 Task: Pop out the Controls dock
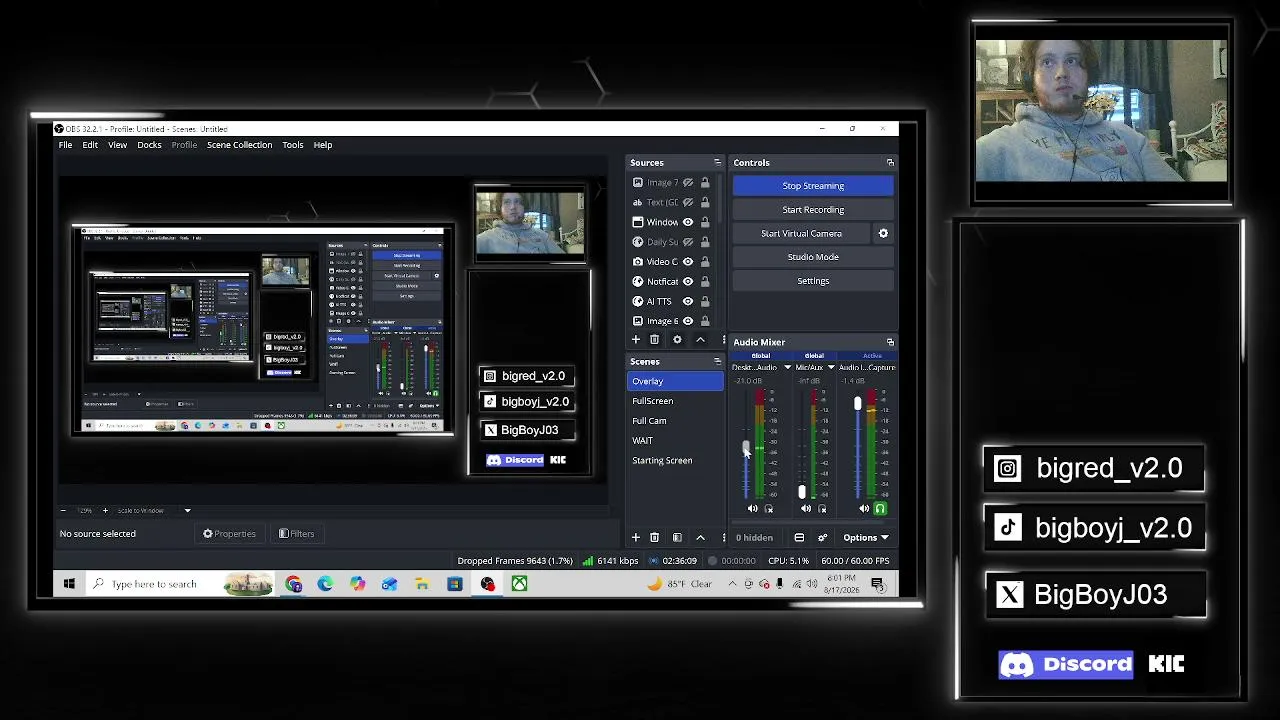pyautogui.click(x=890, y=162)
